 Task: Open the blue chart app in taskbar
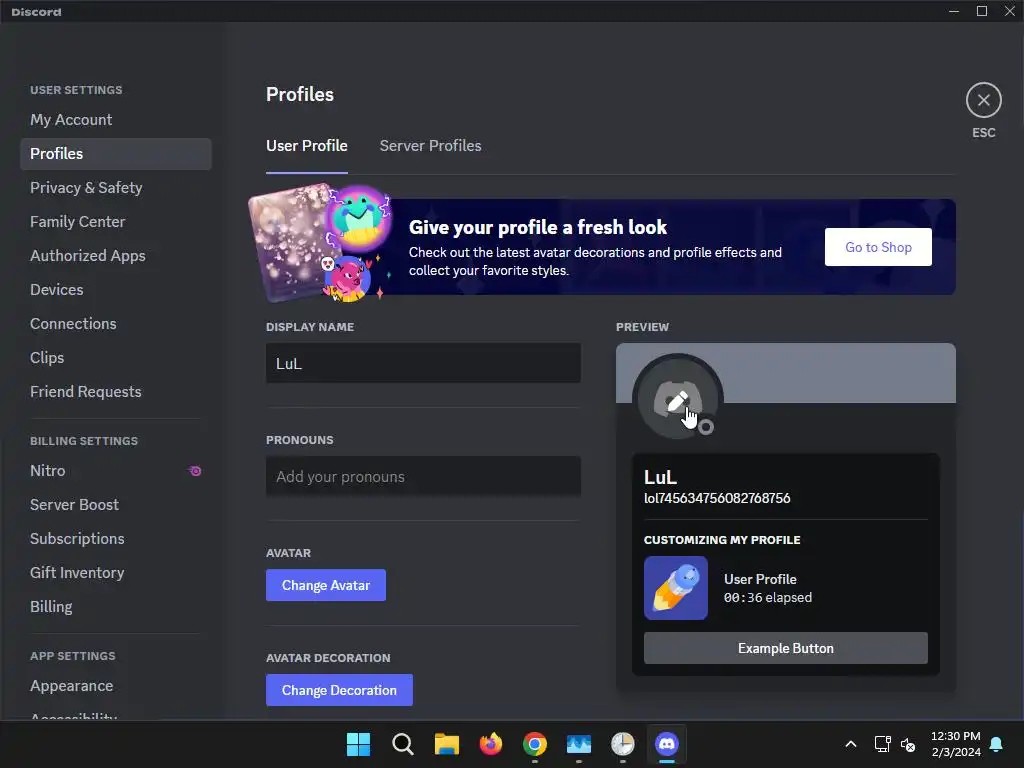pos(579,744)
